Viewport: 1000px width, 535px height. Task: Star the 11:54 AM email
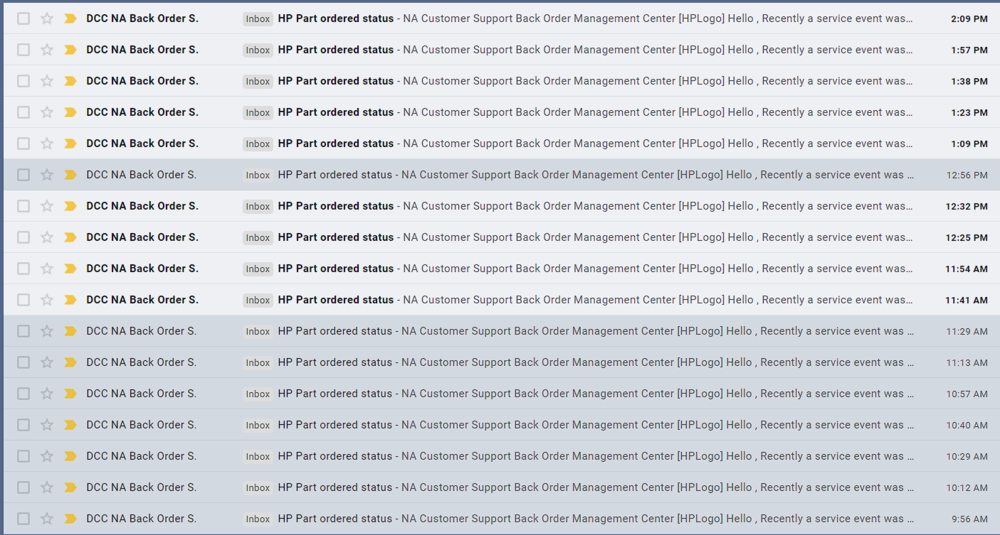pyautogui.click(x=47, y=269)
